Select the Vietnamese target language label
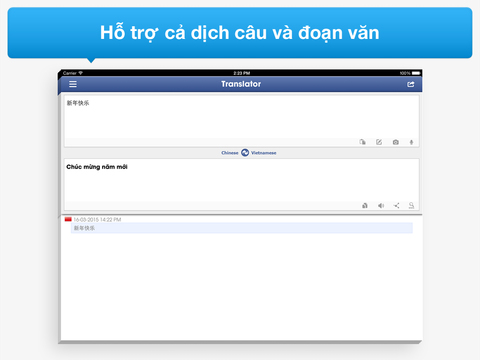 tap(263, 153)
